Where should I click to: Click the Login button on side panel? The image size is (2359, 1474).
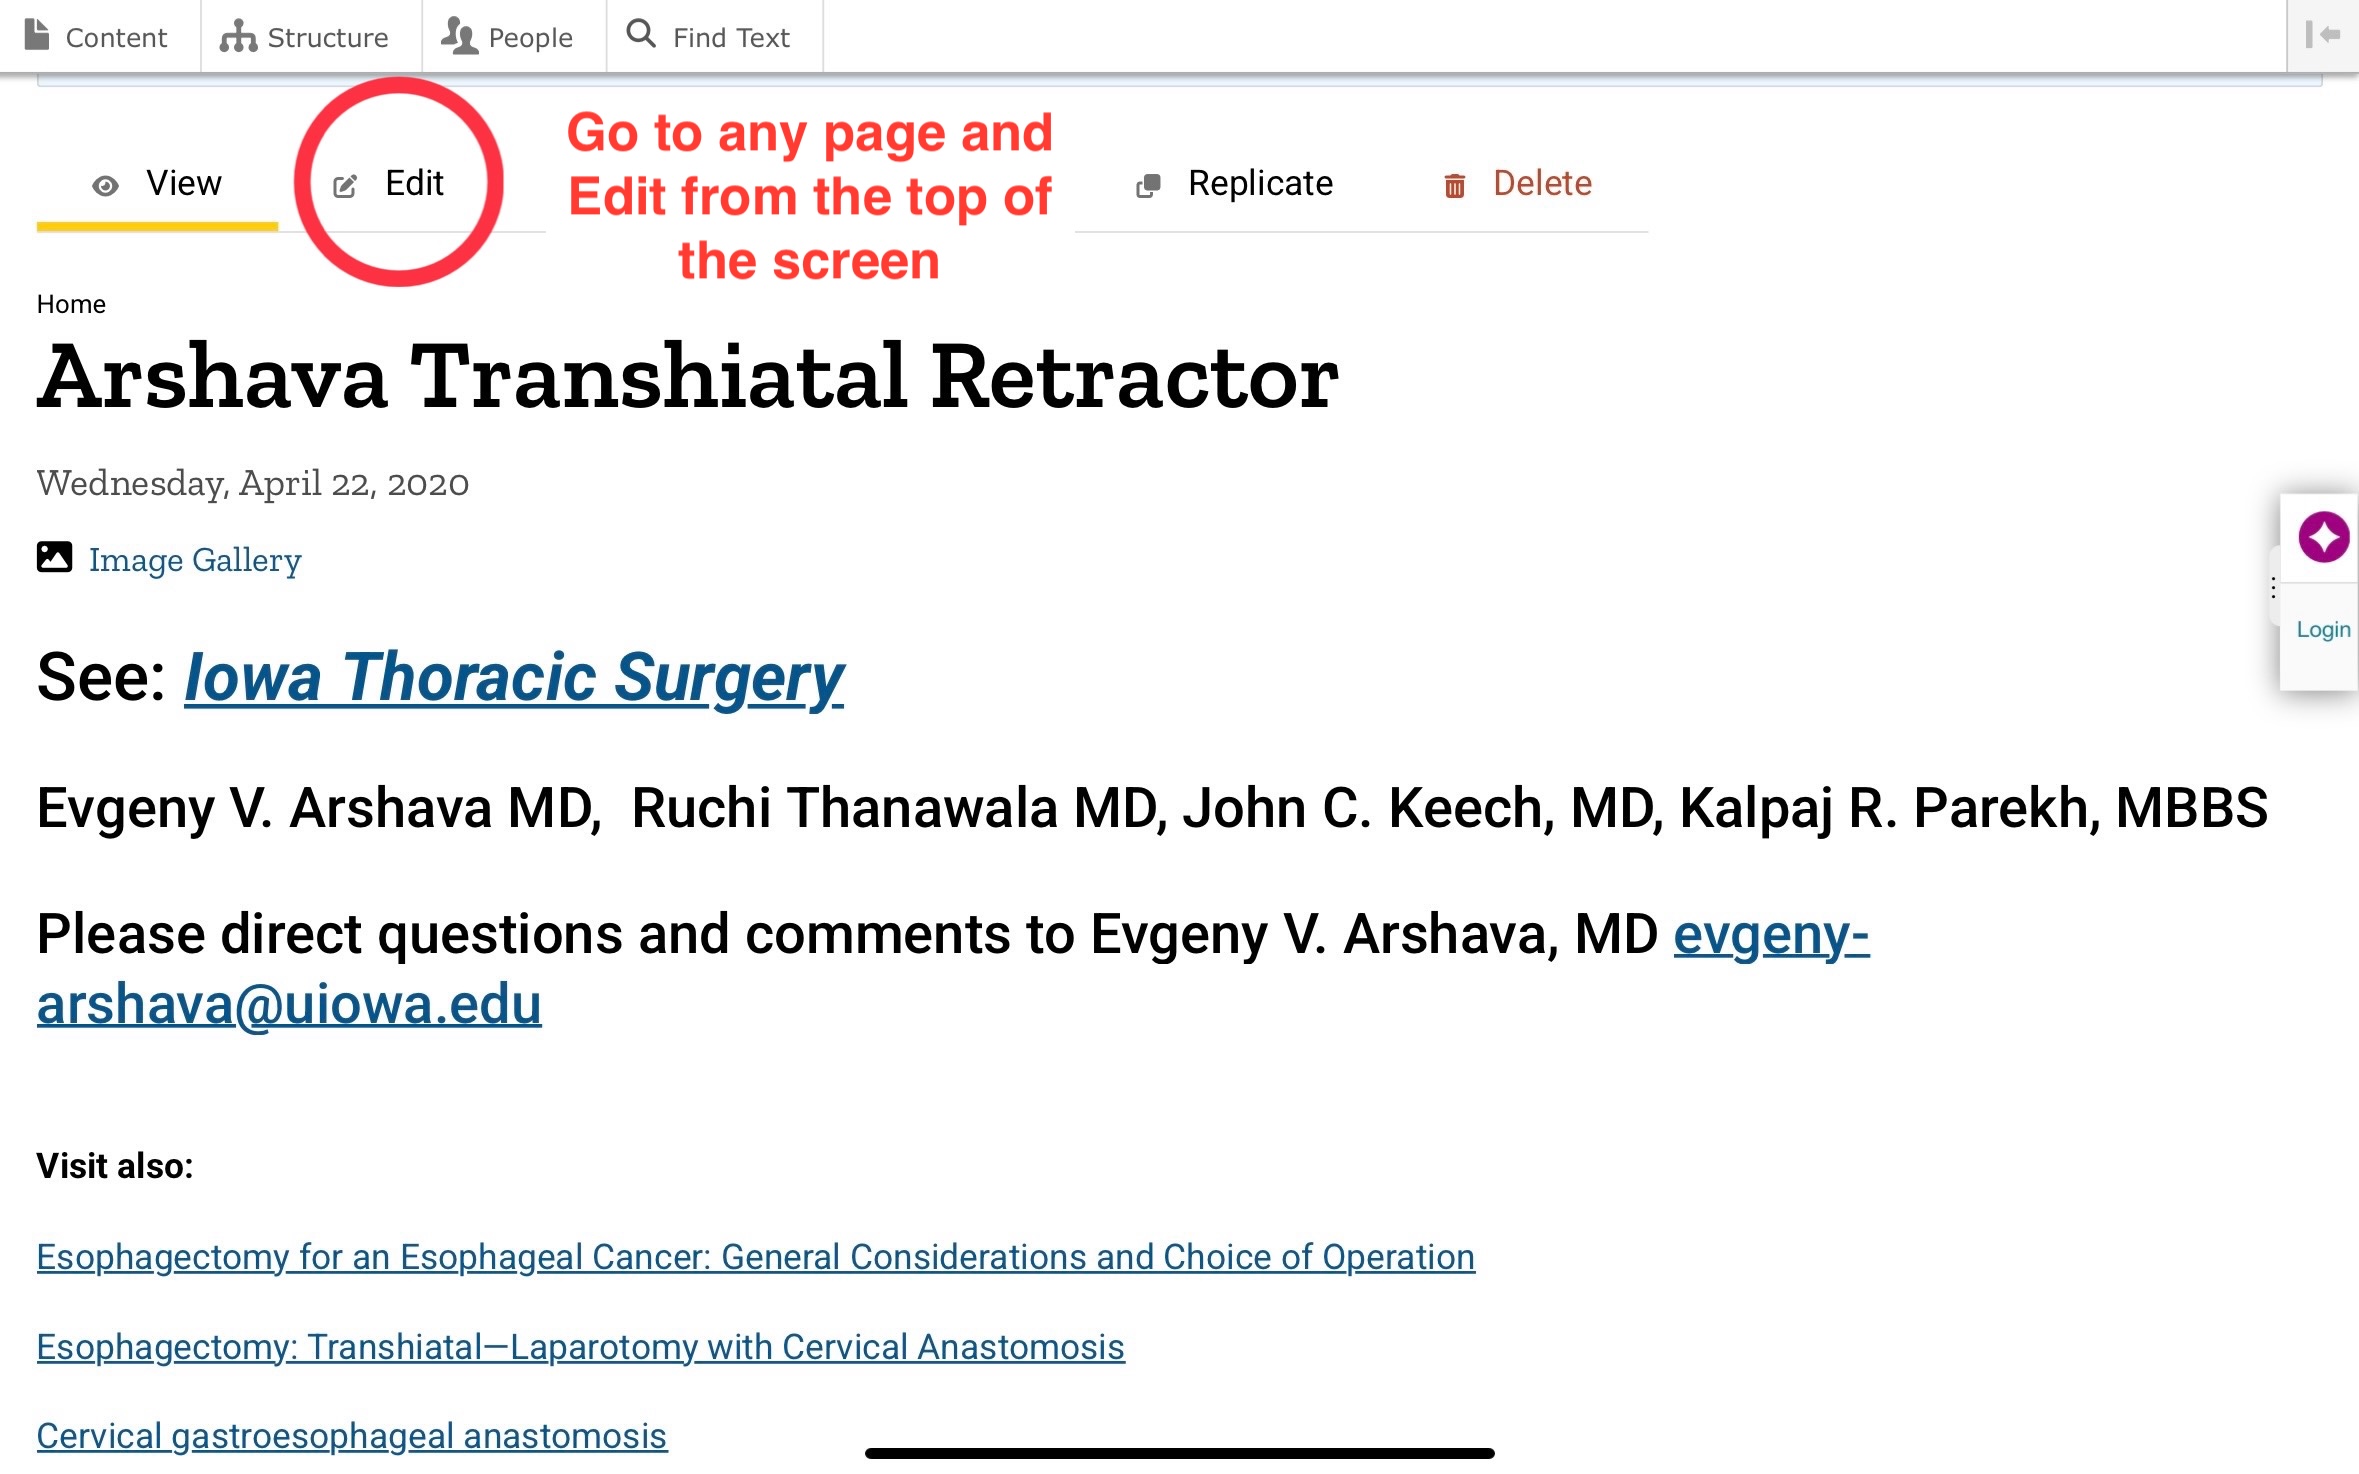(x=2322, y=629)
